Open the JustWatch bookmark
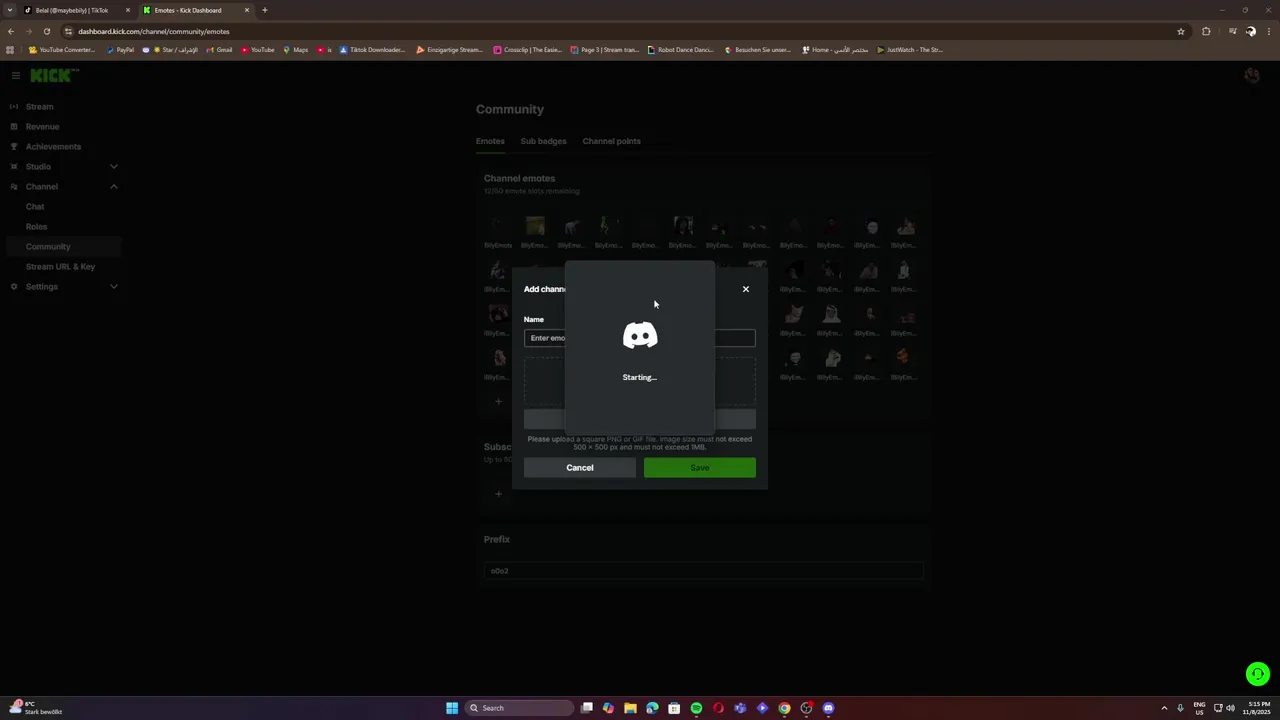The width and height of the screenshot is (1280, 720). (909, 50)
